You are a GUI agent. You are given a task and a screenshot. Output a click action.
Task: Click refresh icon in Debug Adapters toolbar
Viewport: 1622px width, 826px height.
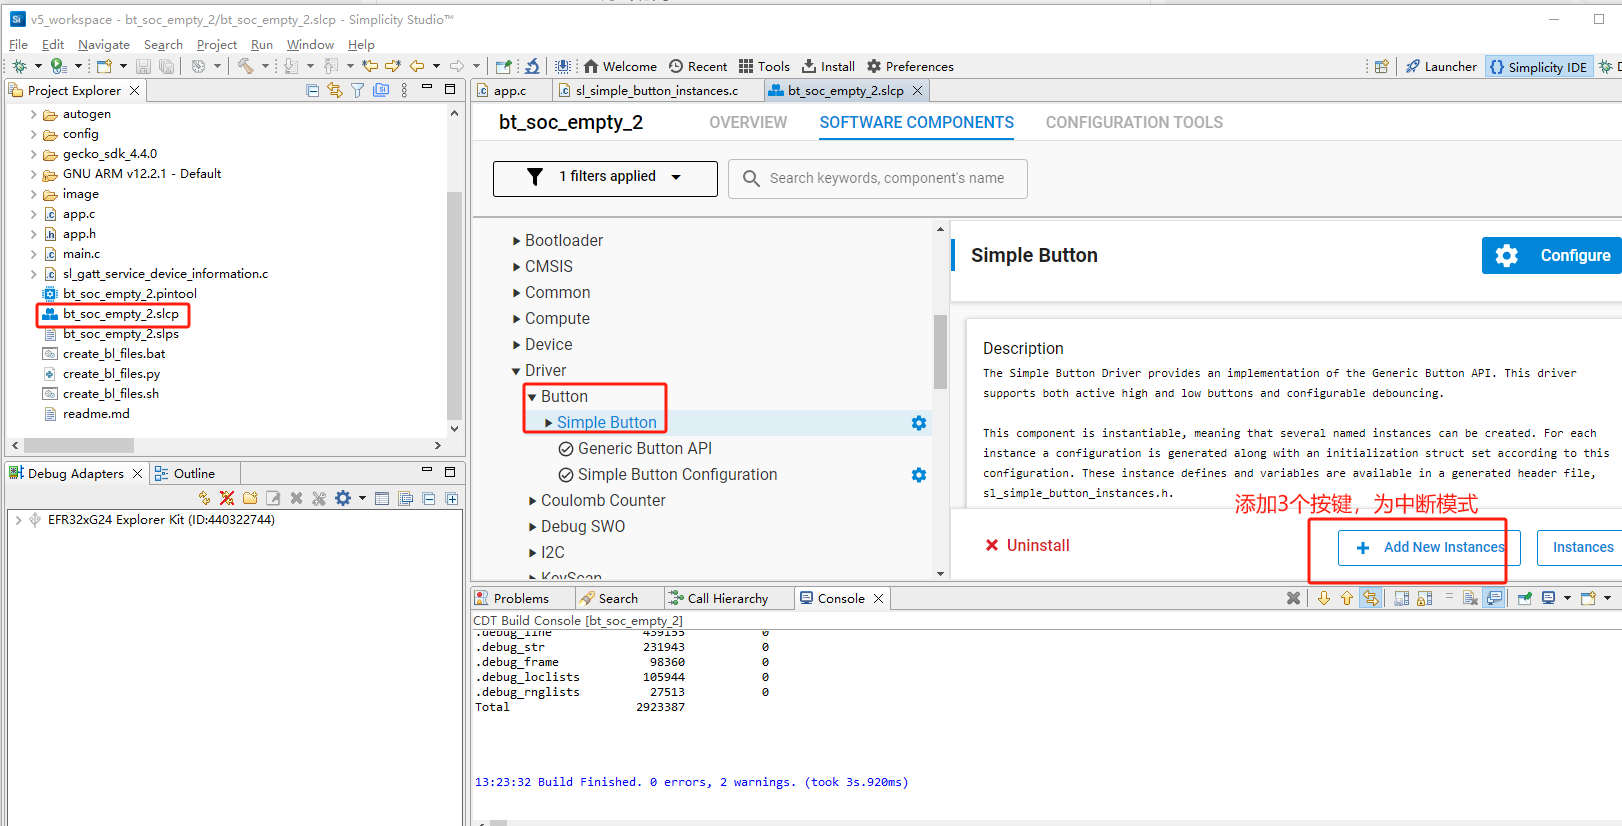[204, 498]
